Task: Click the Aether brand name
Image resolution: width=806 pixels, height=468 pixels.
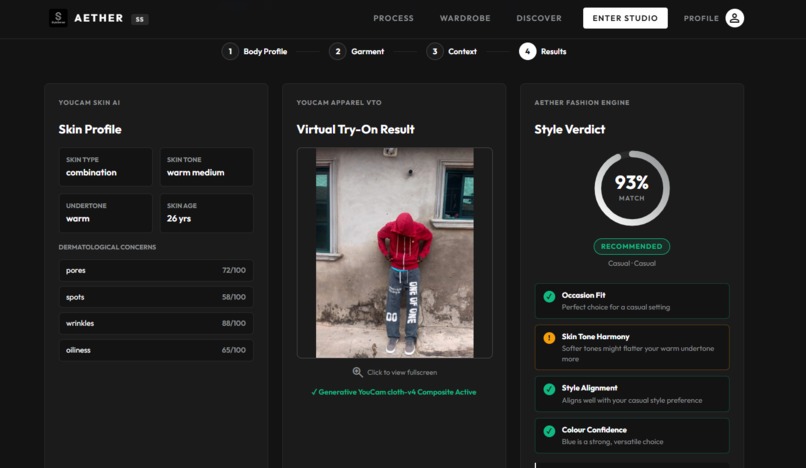Action: (x=99, y=18)
